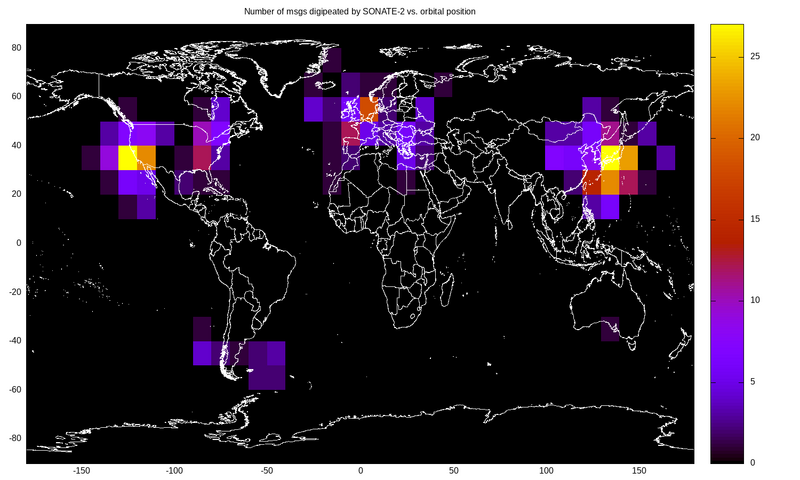
Task: Click the black bottom end of the colorbar
Action: 725,459
